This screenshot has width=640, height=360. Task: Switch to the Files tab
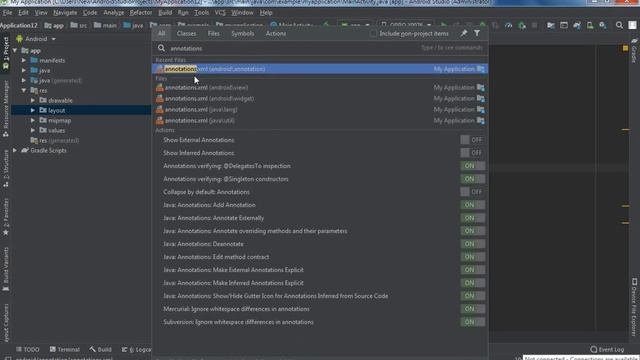213,33
